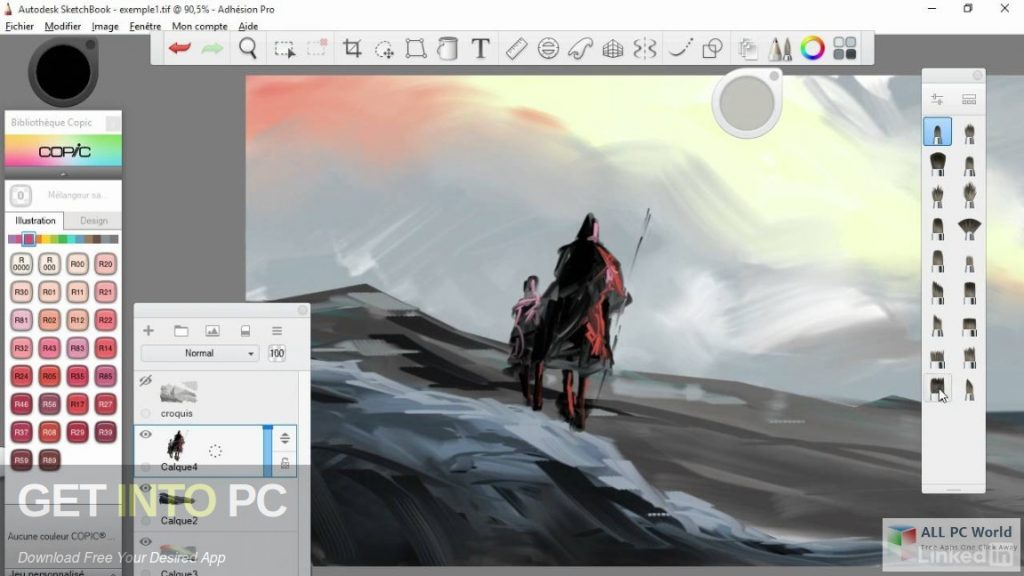
Task: Select the magnifier zoom tool
Action: coord(247,47)
